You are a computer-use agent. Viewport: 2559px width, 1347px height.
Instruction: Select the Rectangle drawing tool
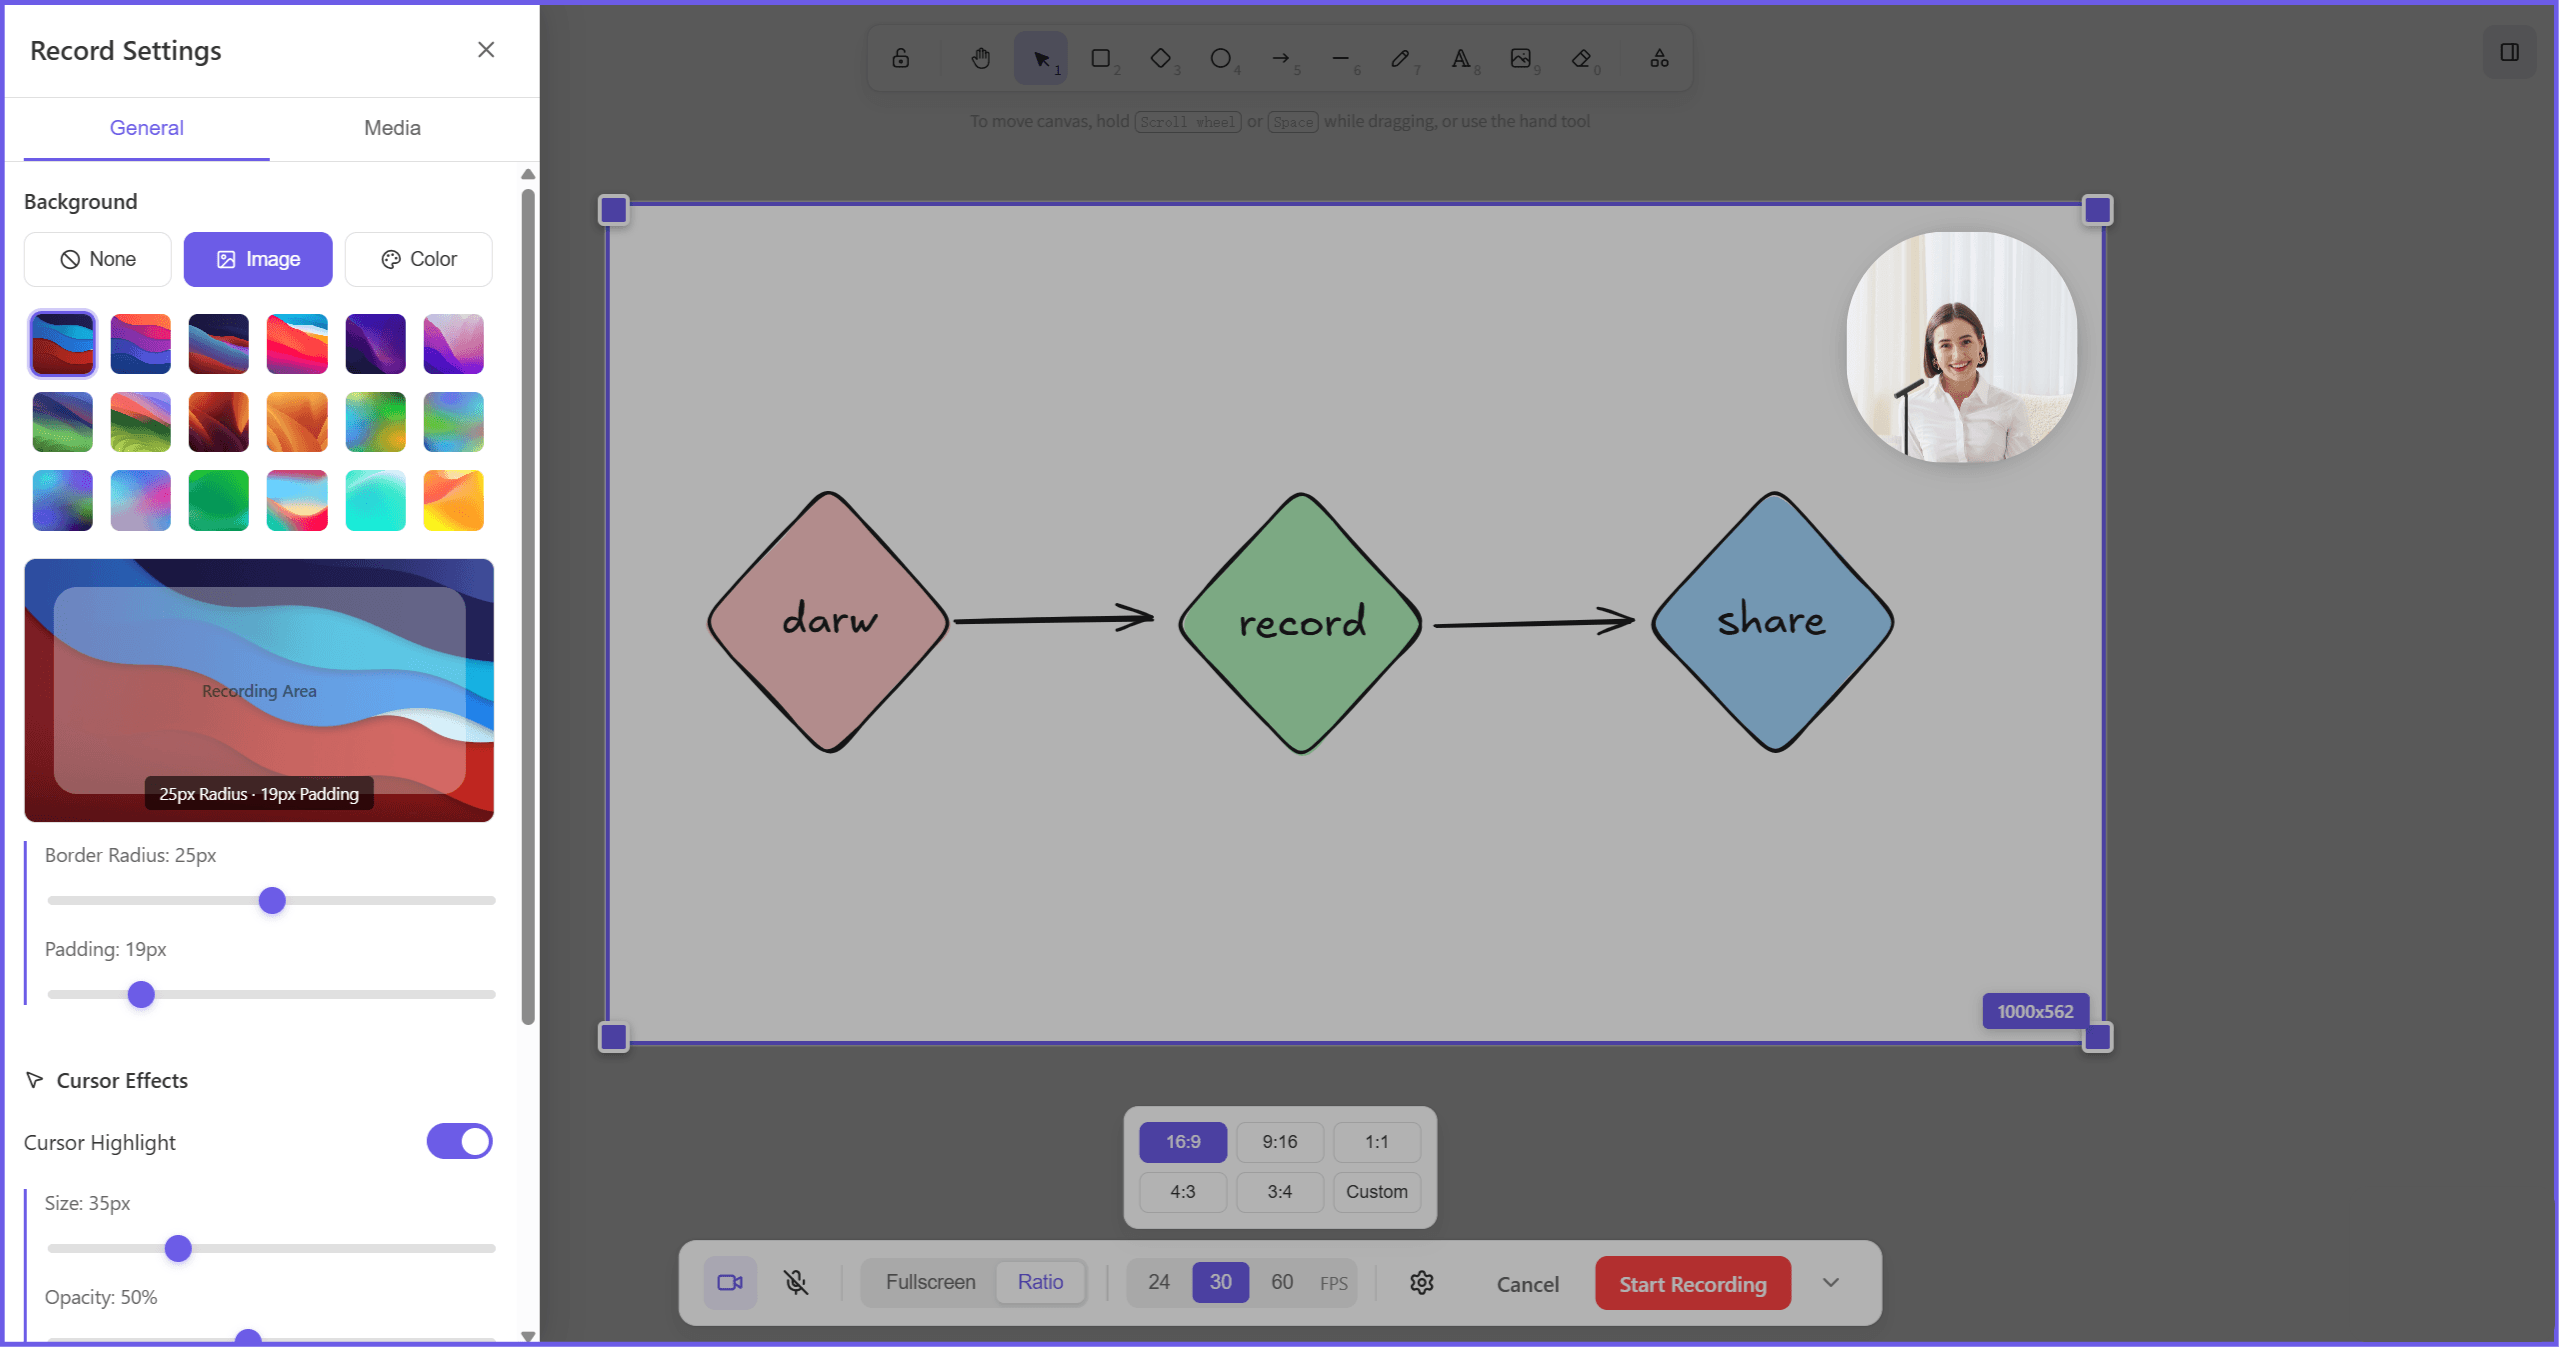point(1101,57)
